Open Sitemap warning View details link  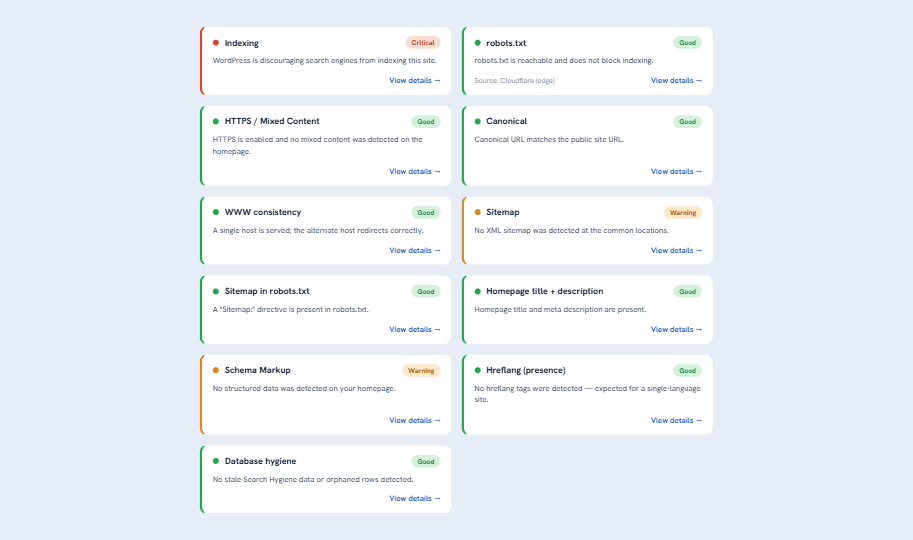(676, 250)
